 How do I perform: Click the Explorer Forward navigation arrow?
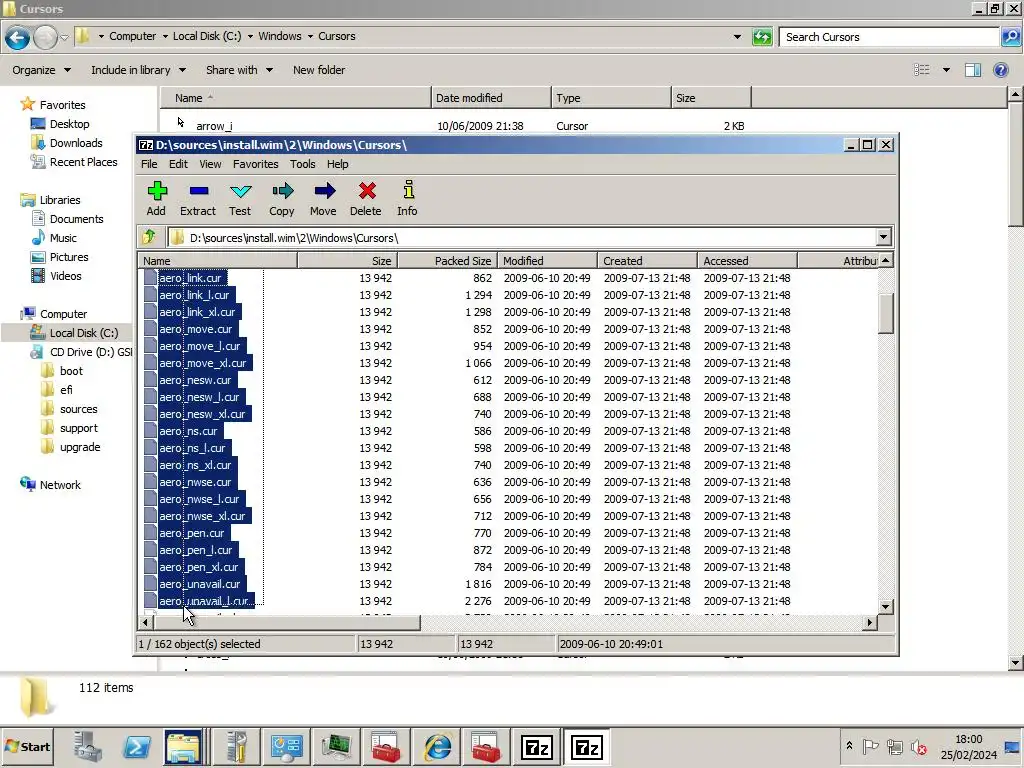[x=45, y=37]
